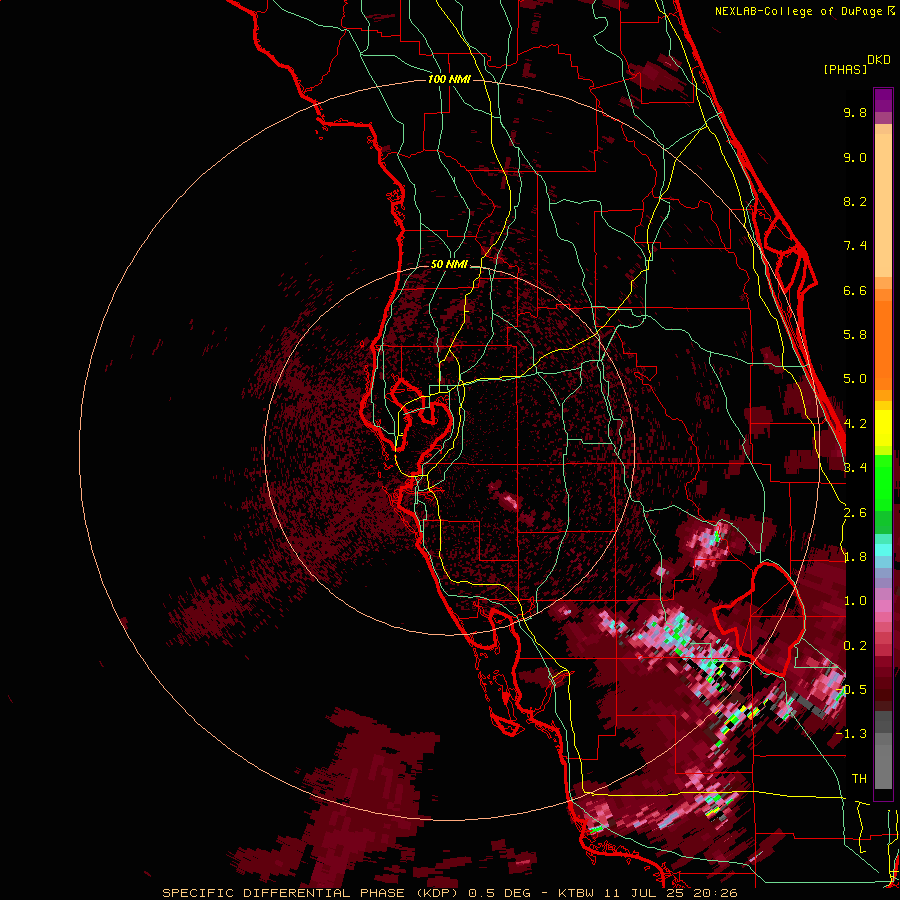This screenshot has height=900, width=900.
Task: Click the 100 NMI range ring label
Action: [x=449, y=79]
